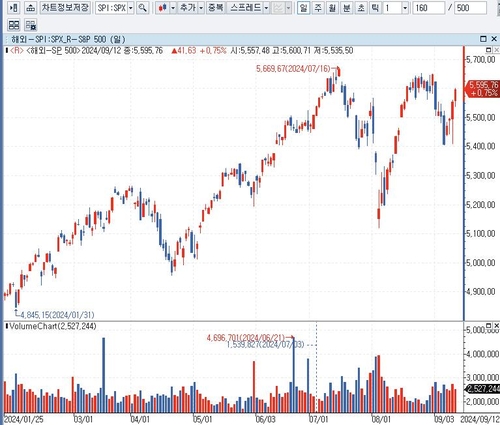Viewport: 500px width, 425px height.
Task: Click the 추가 button
Action: coord(188,8)
